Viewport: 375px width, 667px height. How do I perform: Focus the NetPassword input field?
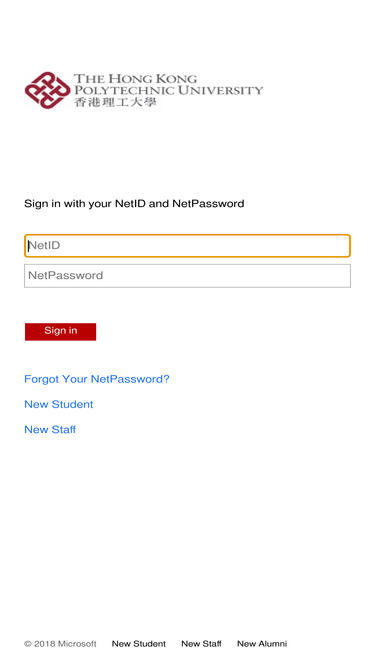coord(187,276)
